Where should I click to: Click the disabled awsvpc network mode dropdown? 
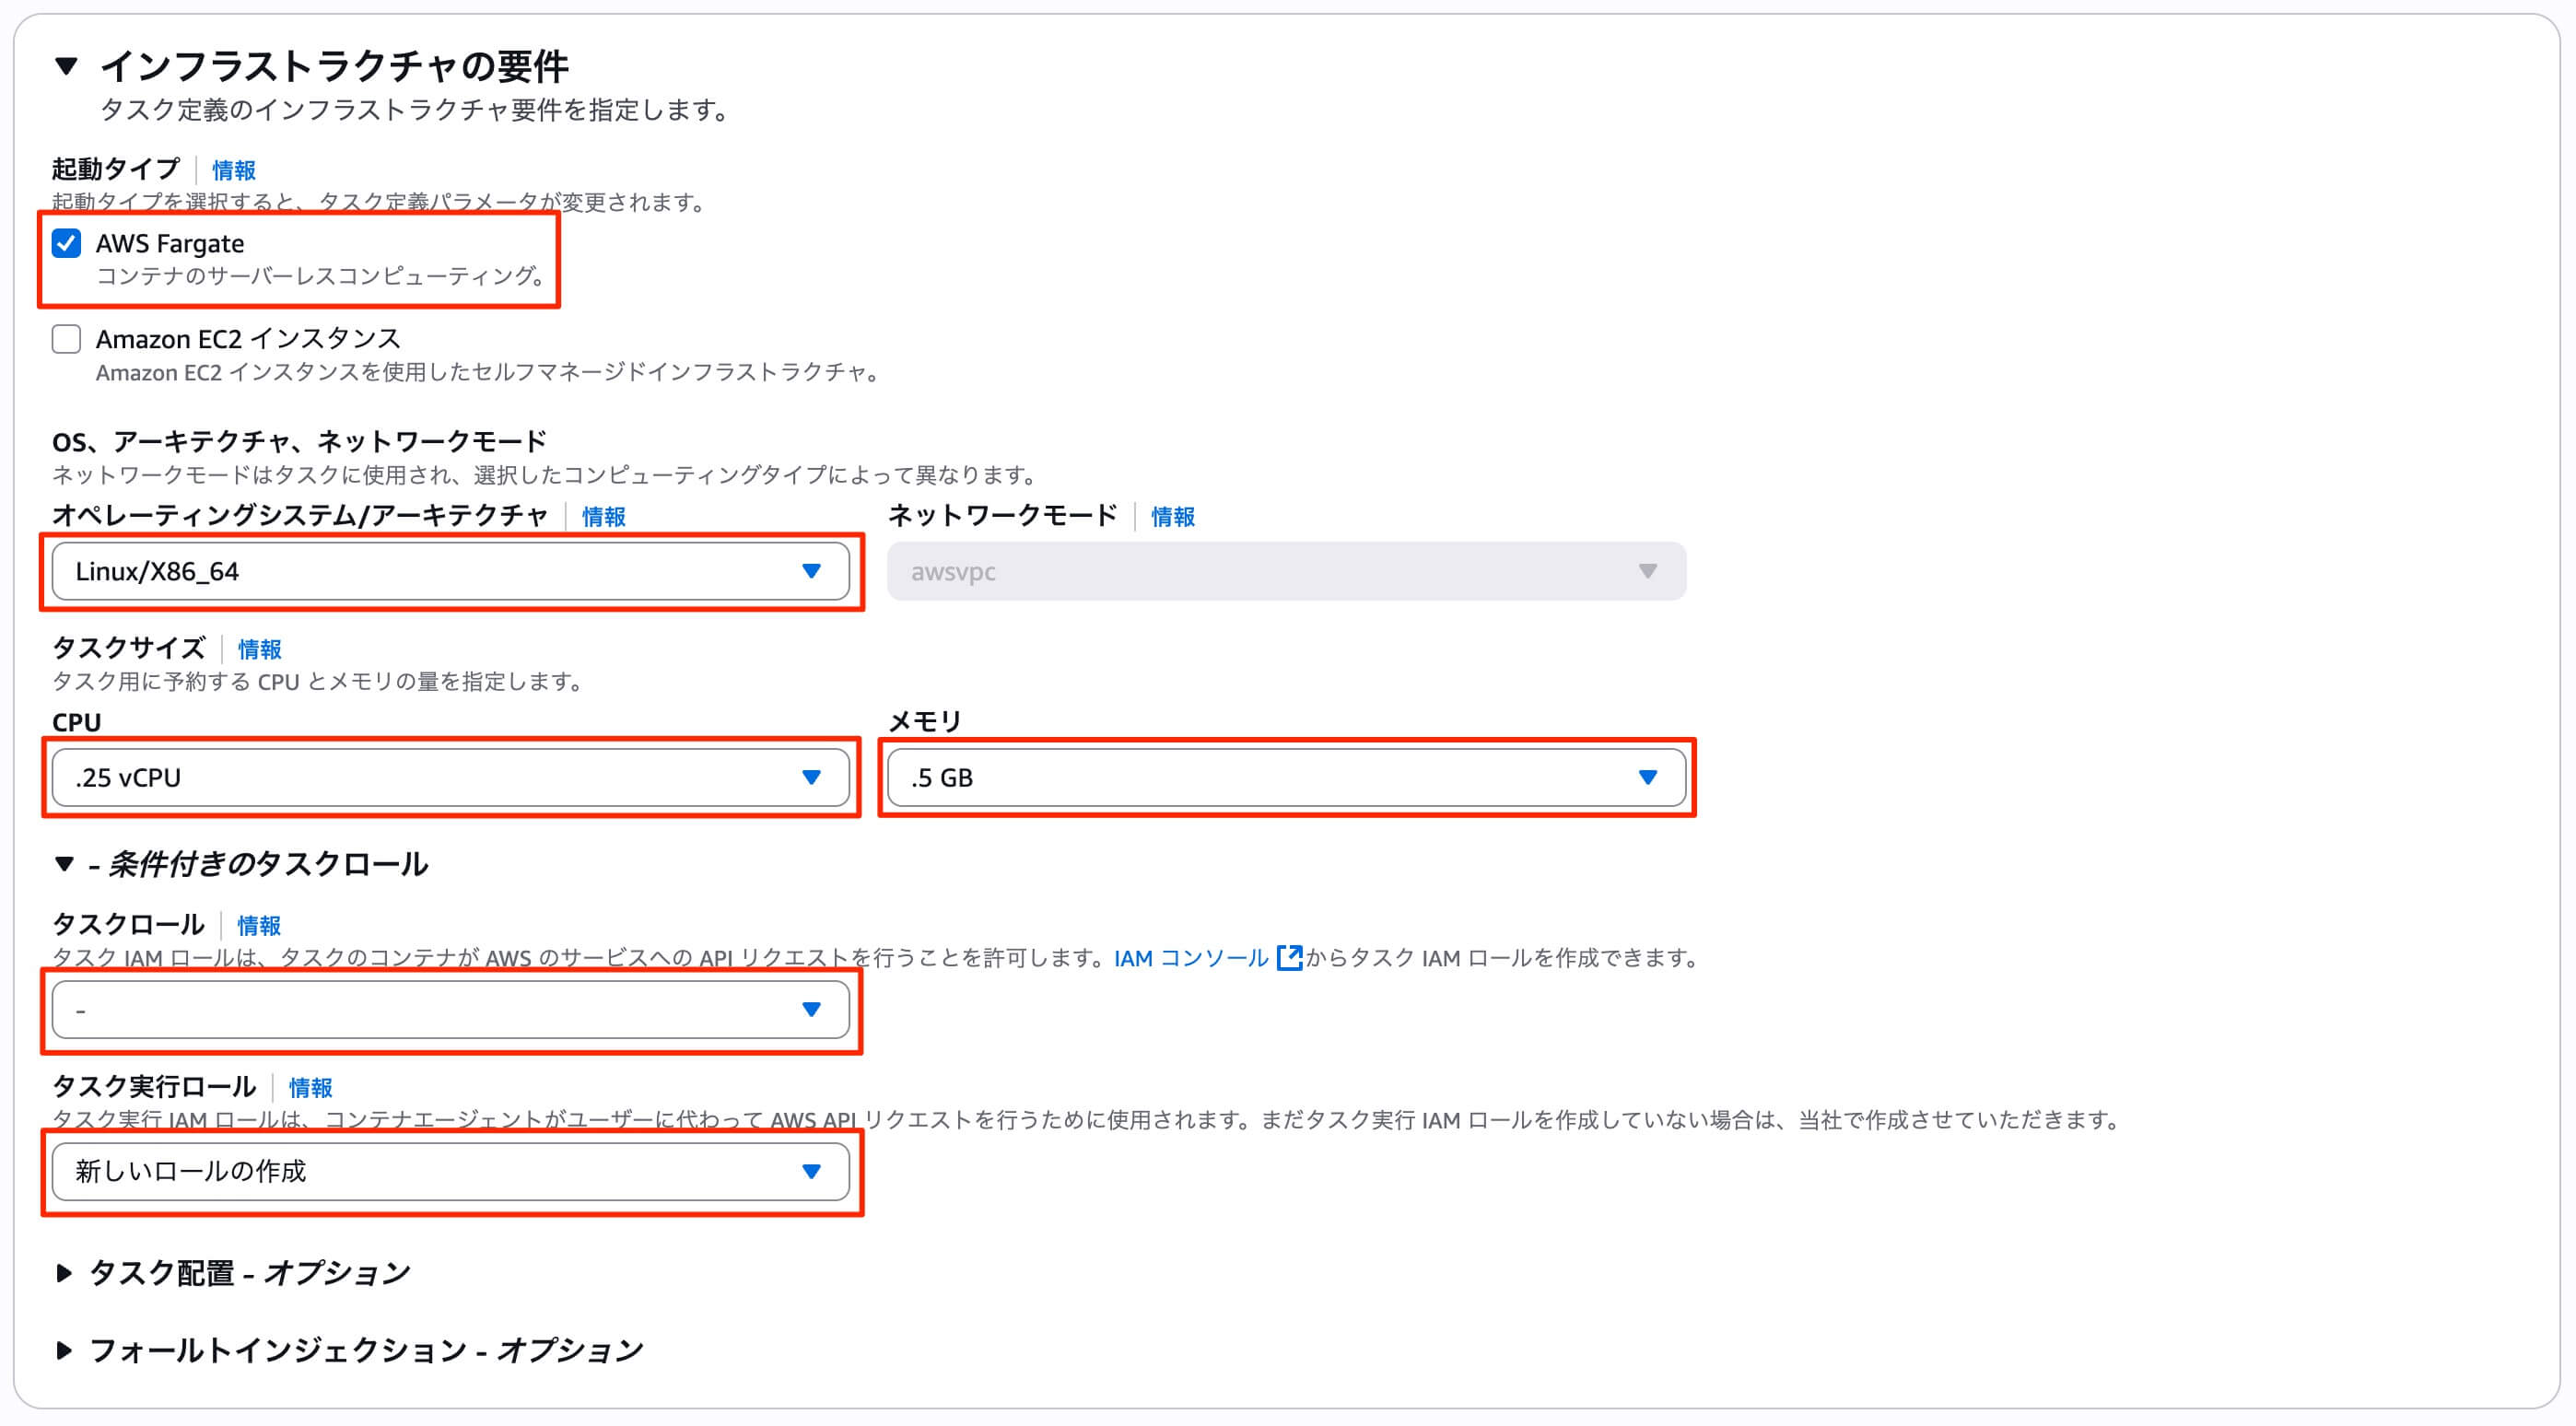coord(1286,571)
